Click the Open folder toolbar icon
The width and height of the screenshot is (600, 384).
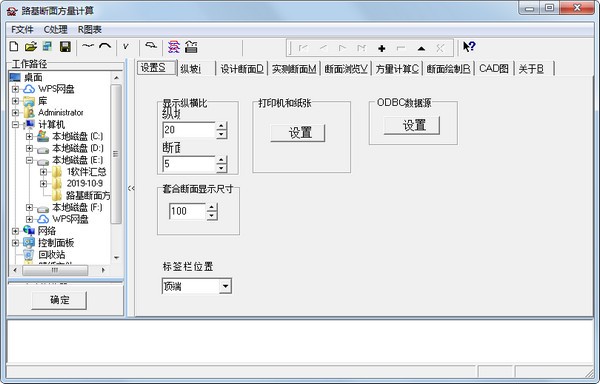[x=31, y=47]
